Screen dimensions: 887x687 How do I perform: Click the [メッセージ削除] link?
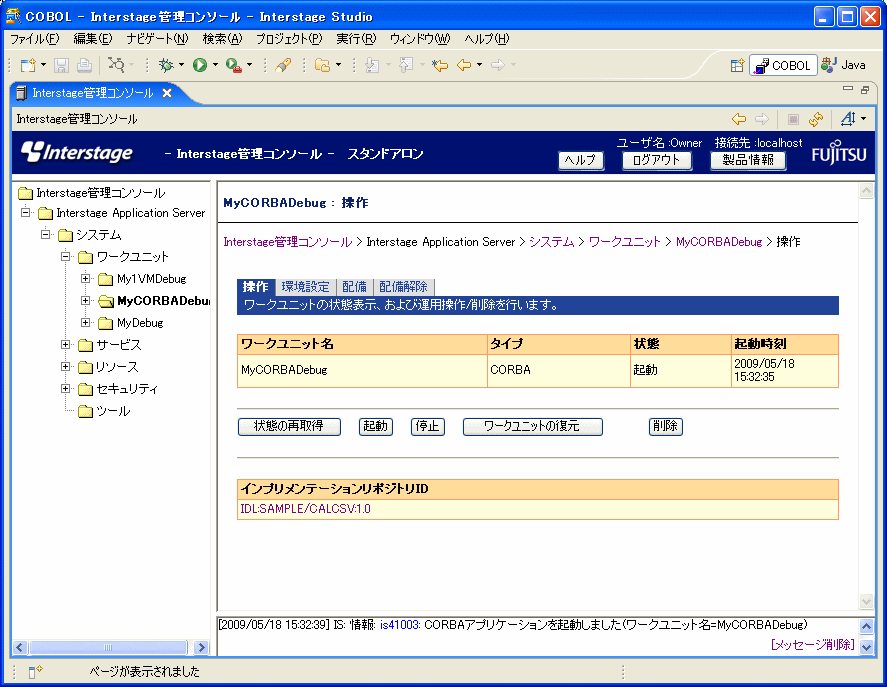[x=813, y=645]
